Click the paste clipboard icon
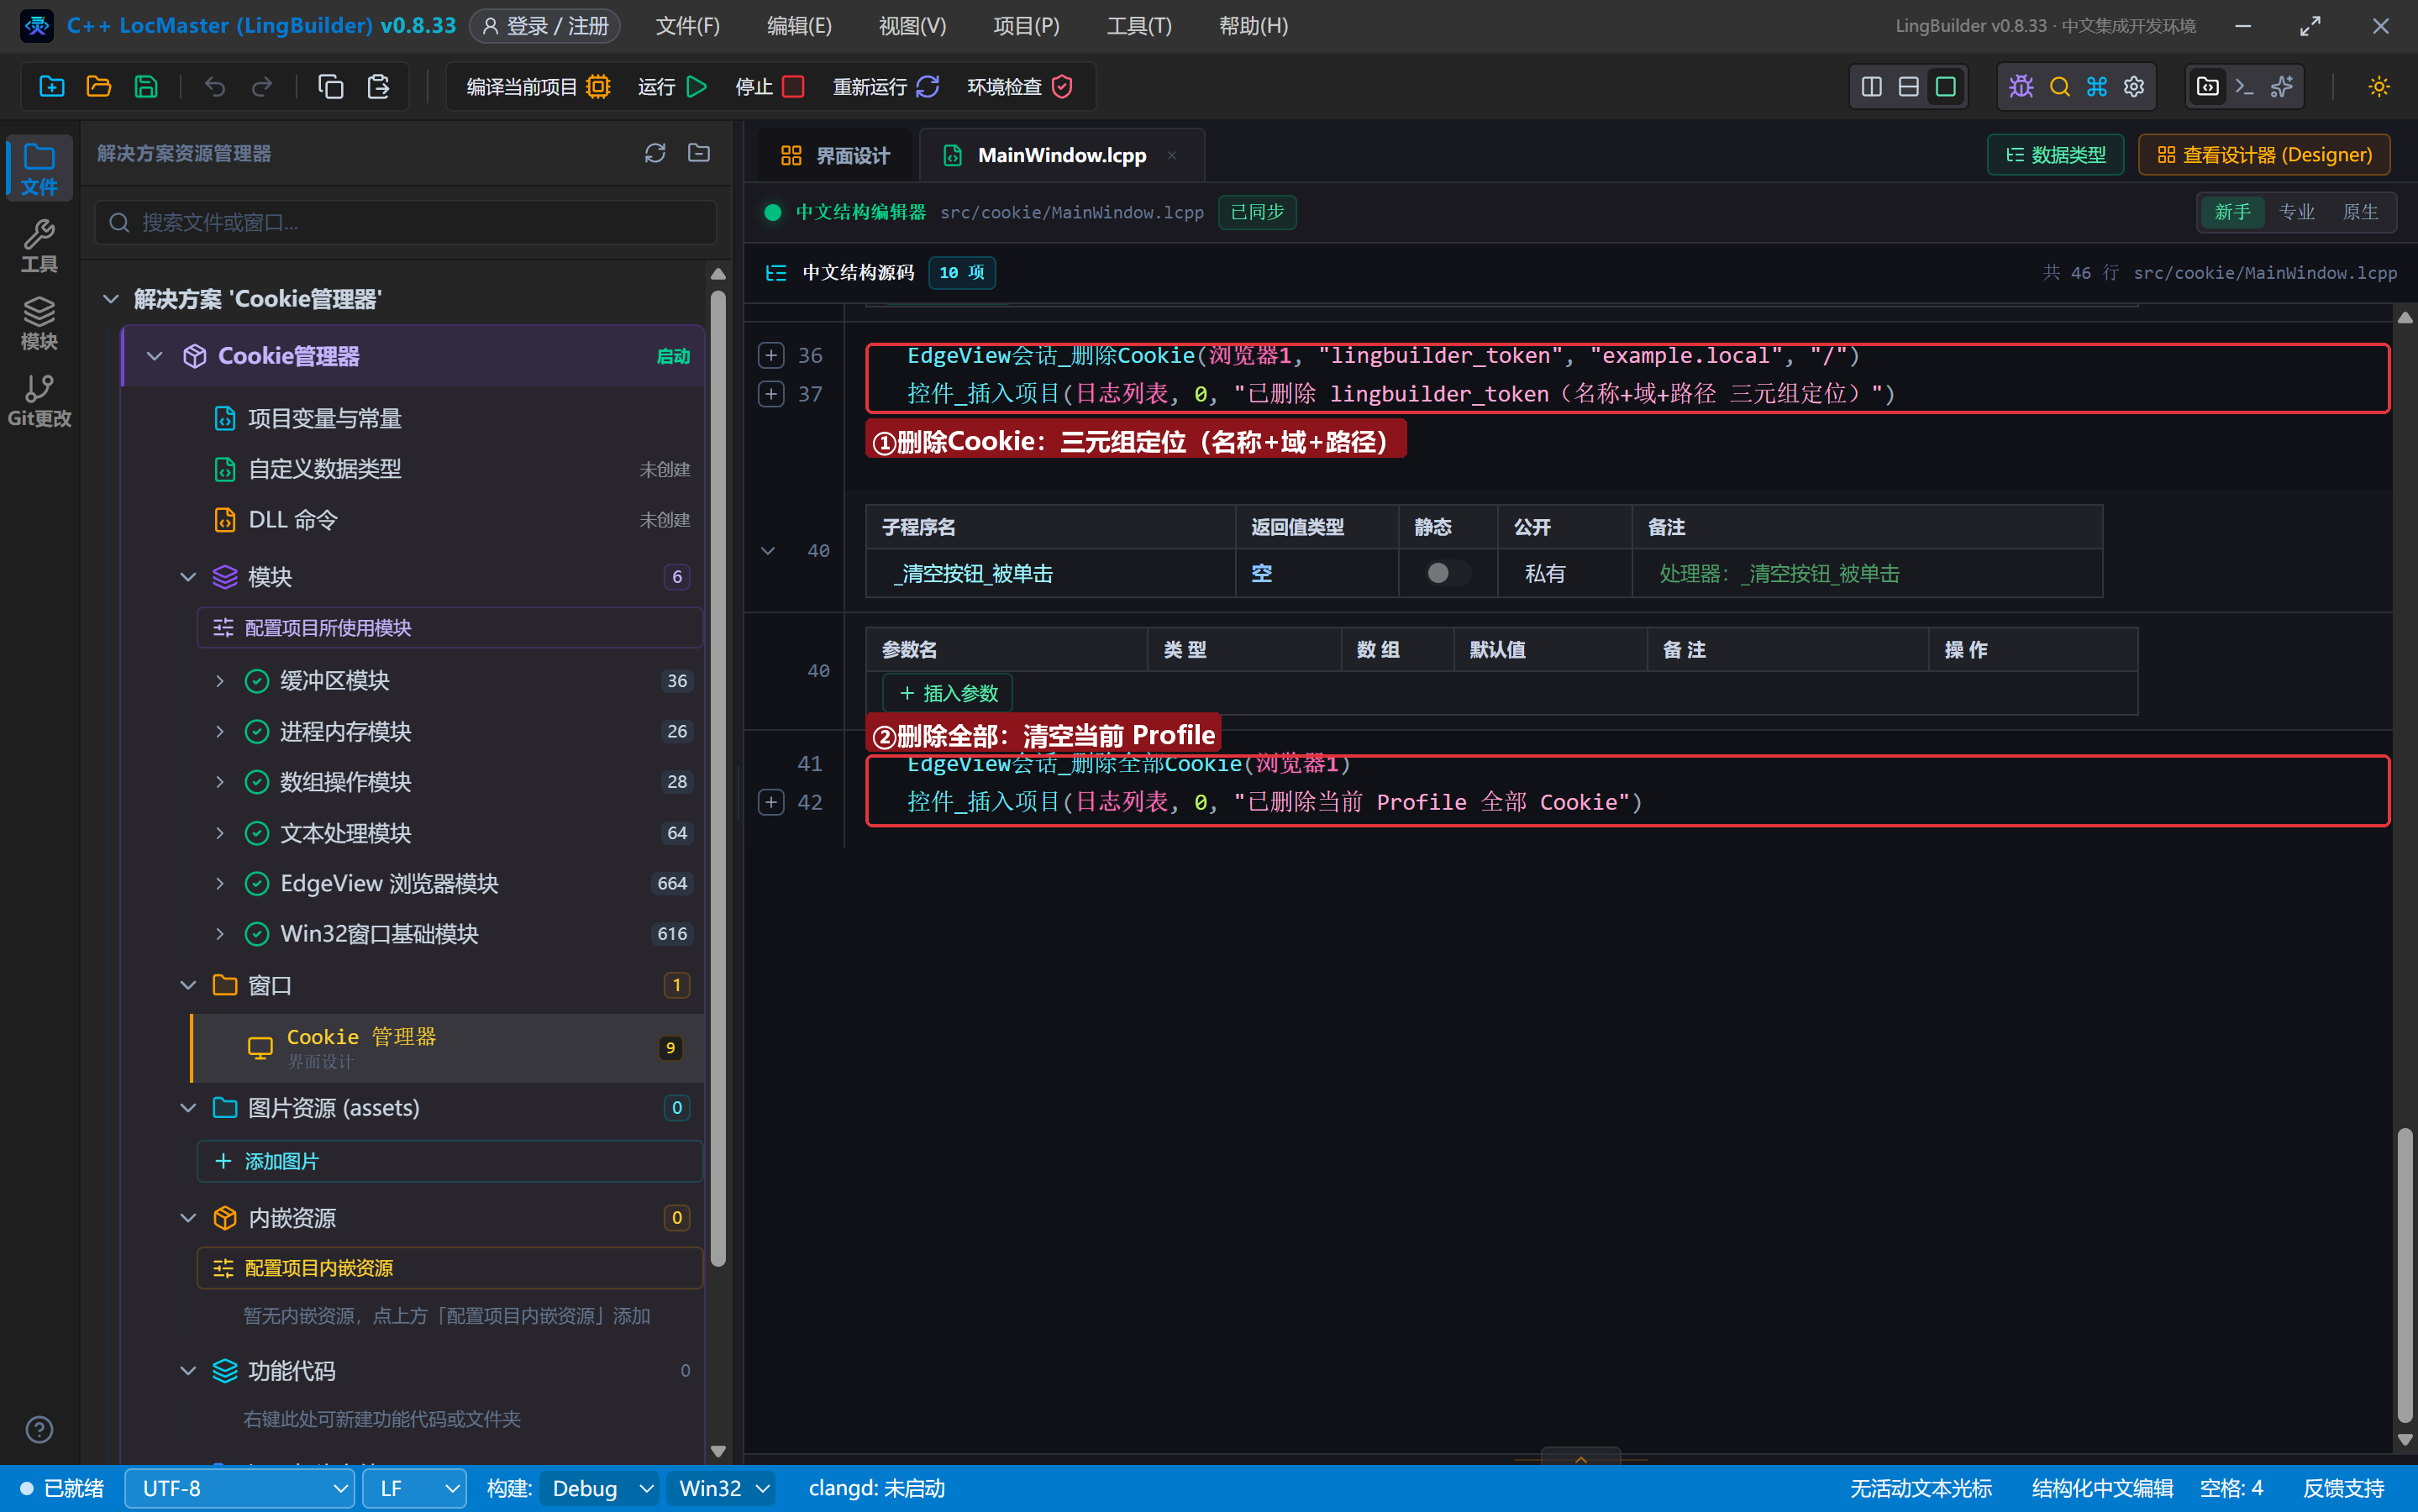The height and width of the screenshot is (1512, 2418). [378, 87]
